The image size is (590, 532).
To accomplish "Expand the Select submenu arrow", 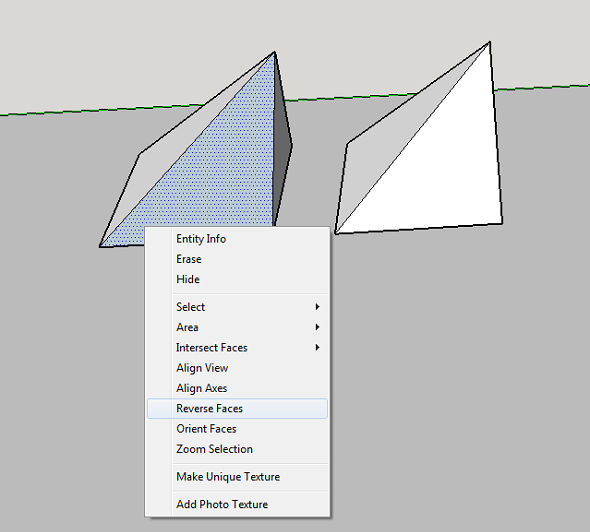I will tap(318, 307).
